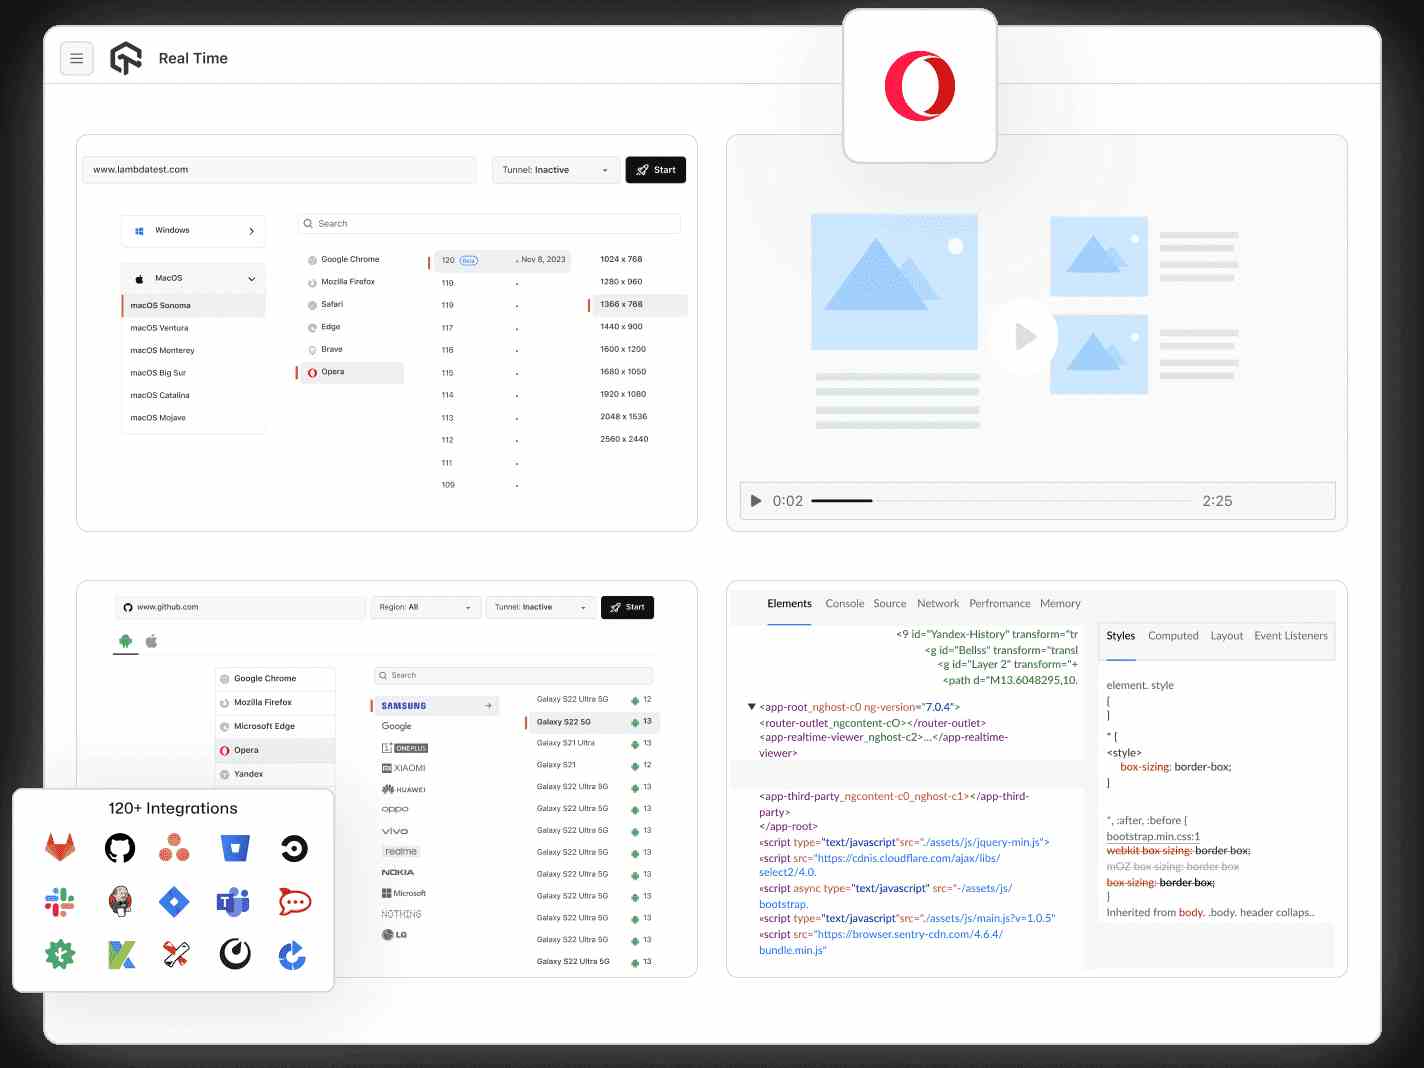
Task: Click the Slack integration icon
Action: point(60,902)
